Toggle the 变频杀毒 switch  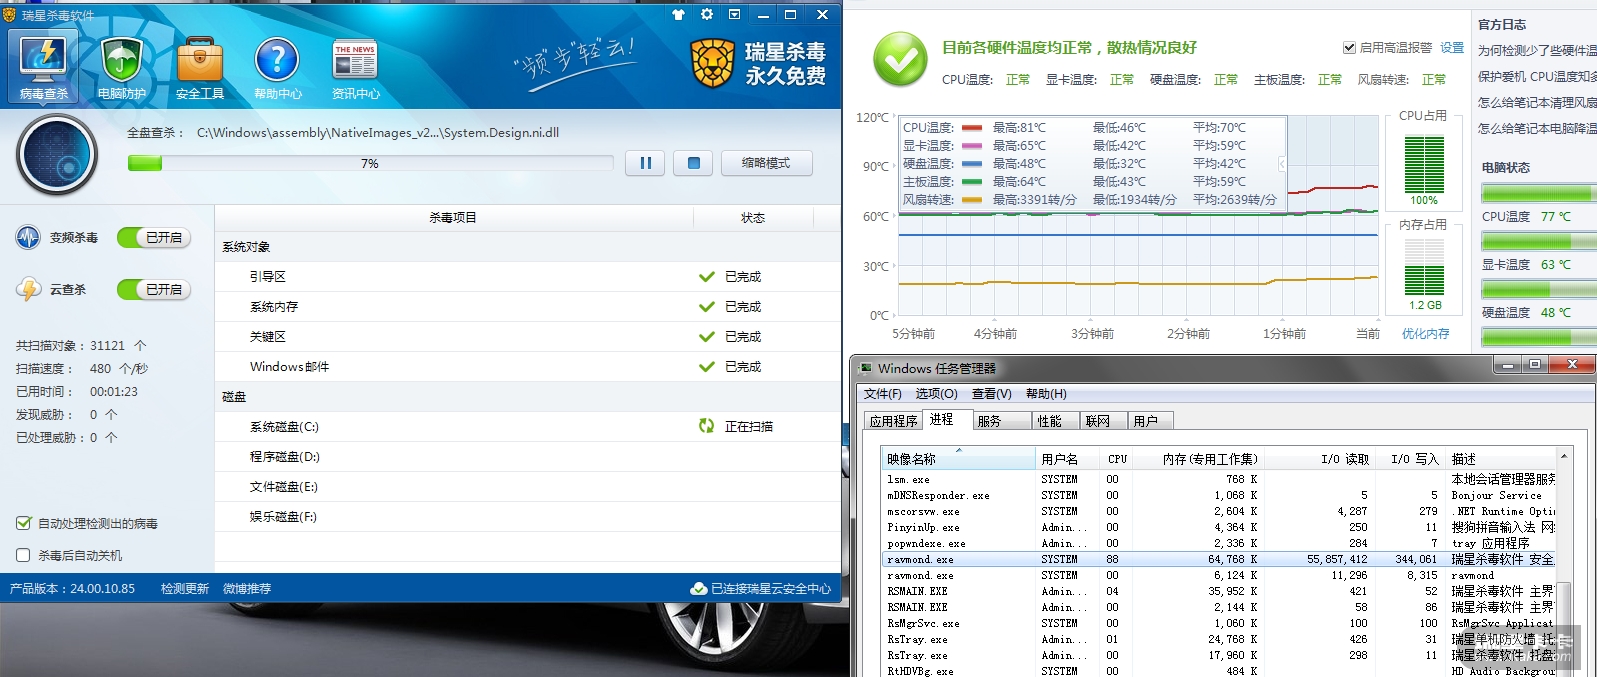pyautogui.click(x=154, y=238)
